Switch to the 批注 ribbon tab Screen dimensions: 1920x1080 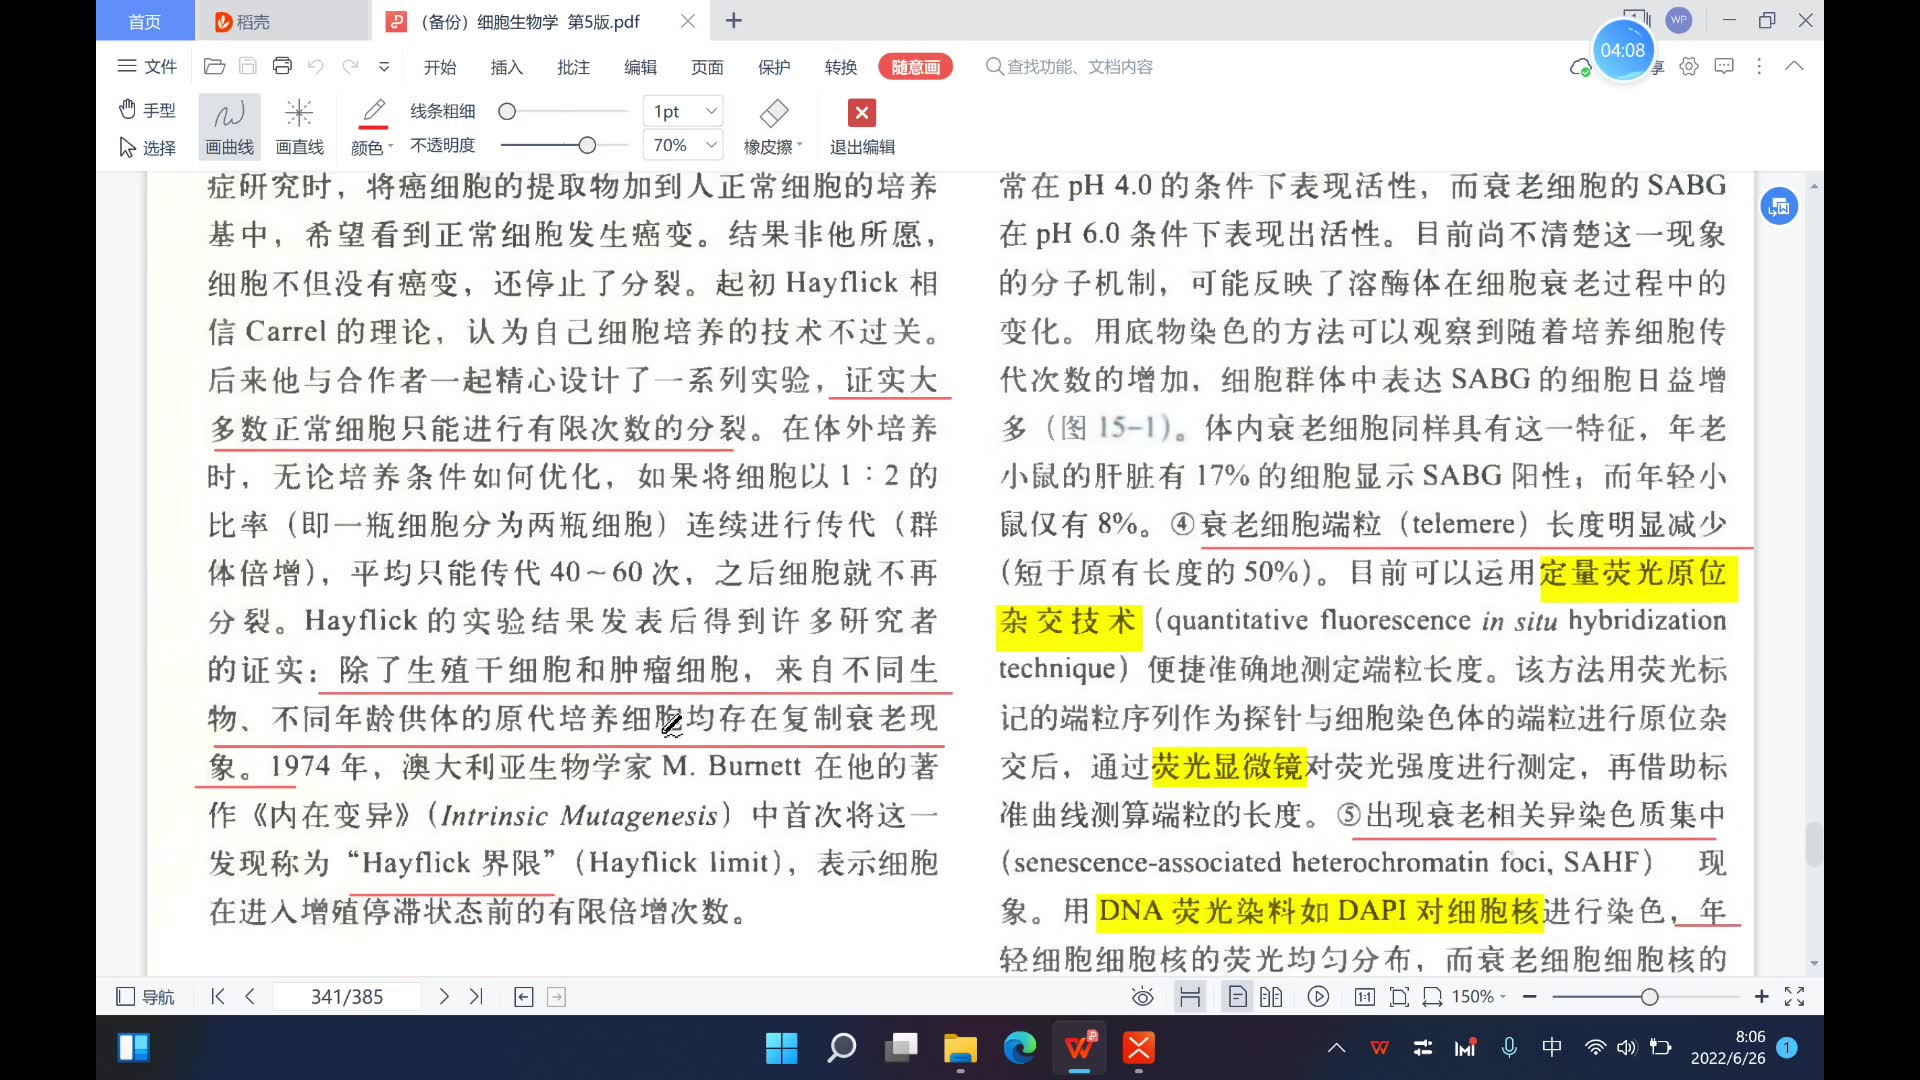click(572, 67)
